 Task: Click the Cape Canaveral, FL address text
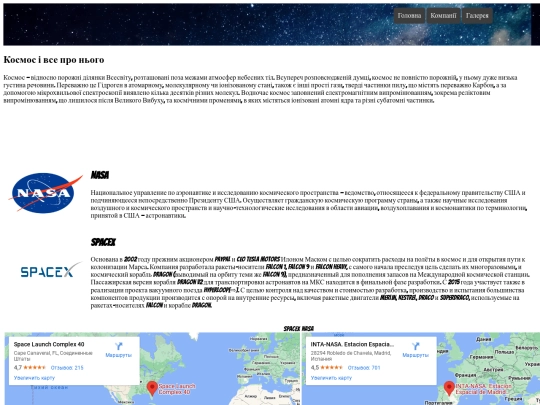point(53,356)
